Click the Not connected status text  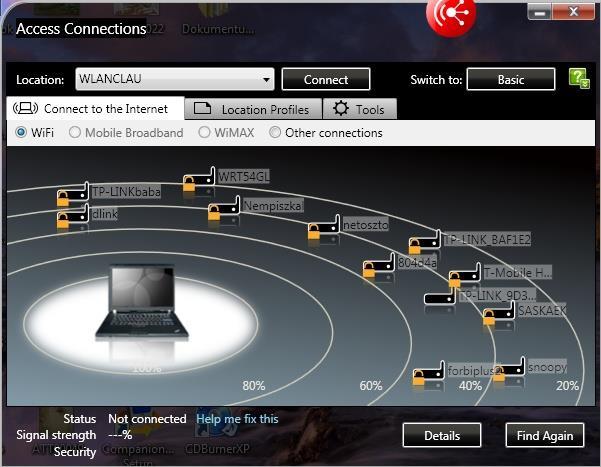147,419
